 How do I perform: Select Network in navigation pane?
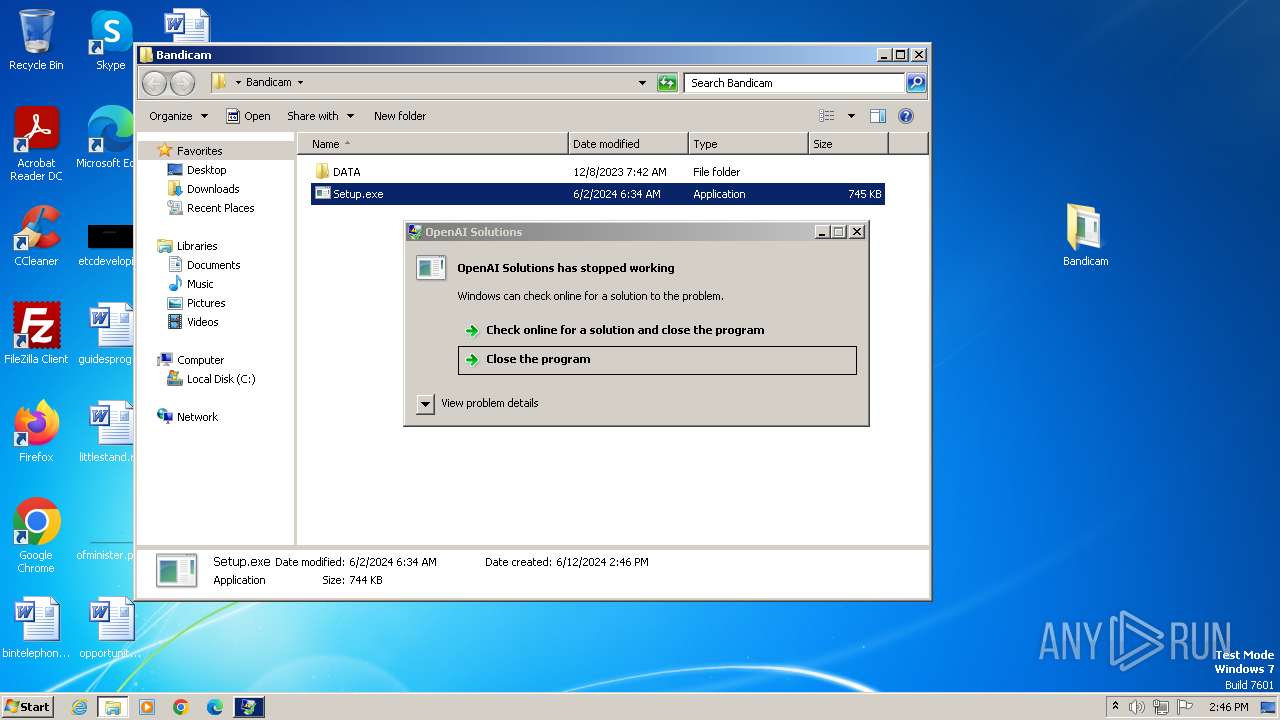coord(197,417)
